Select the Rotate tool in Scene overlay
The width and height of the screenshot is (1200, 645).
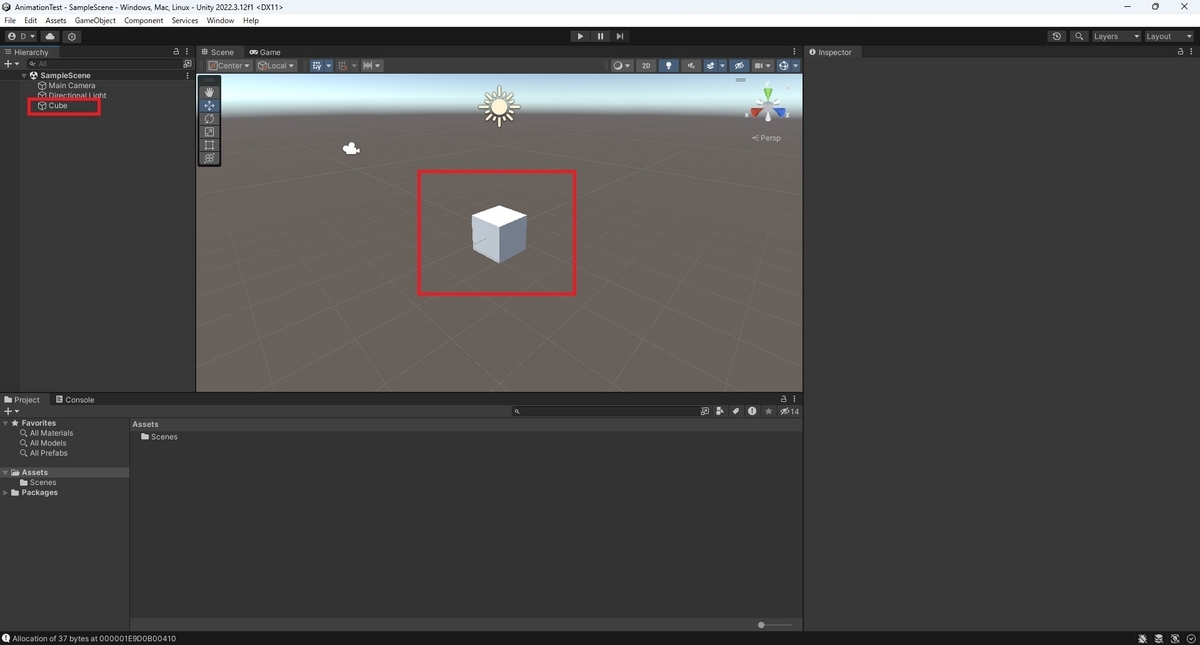click(x=209, y=118)
